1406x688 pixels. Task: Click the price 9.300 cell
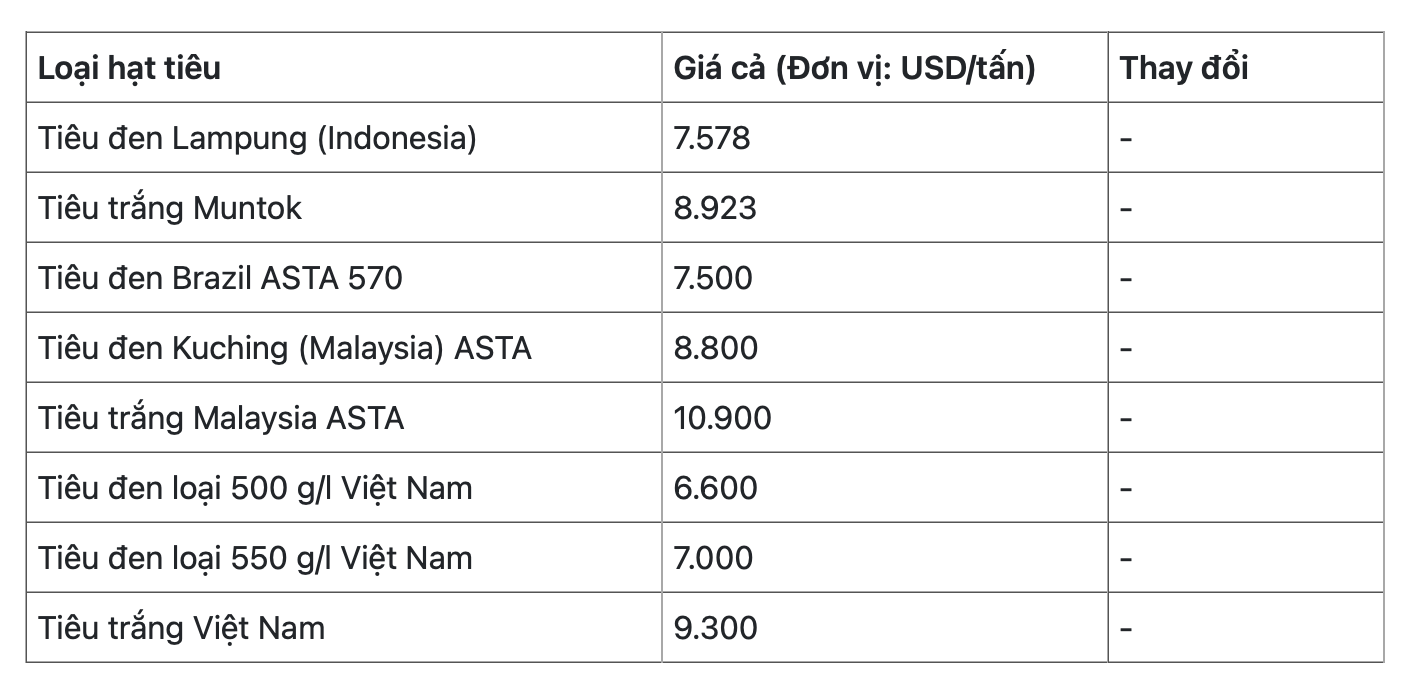(716, 628)
